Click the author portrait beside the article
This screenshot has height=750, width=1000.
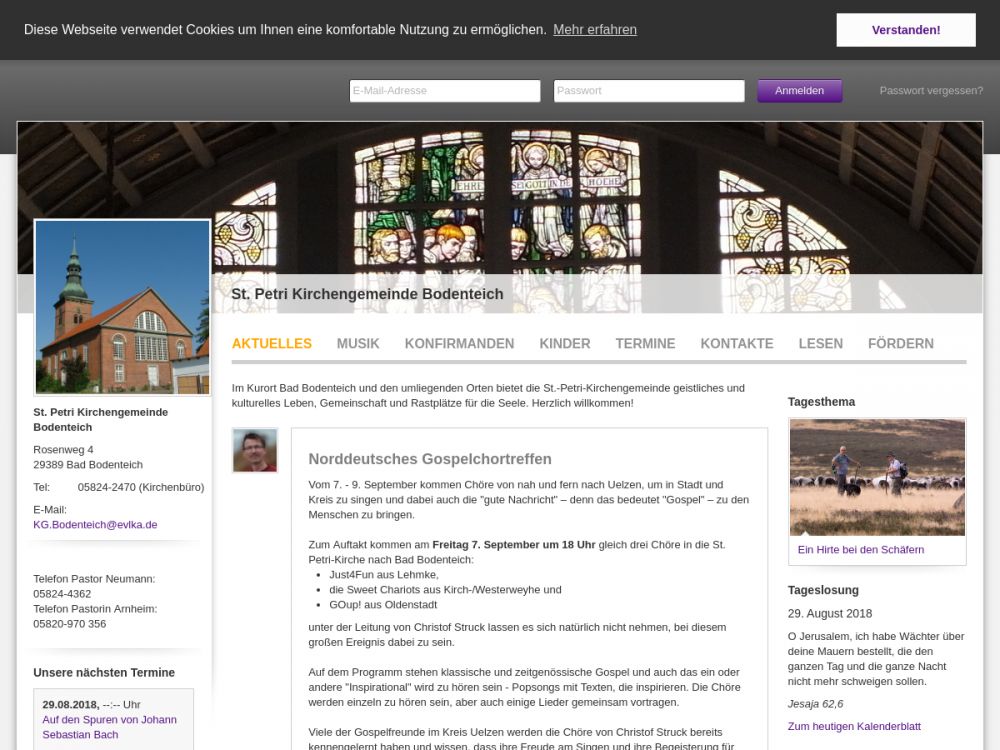tap(254, 450)
